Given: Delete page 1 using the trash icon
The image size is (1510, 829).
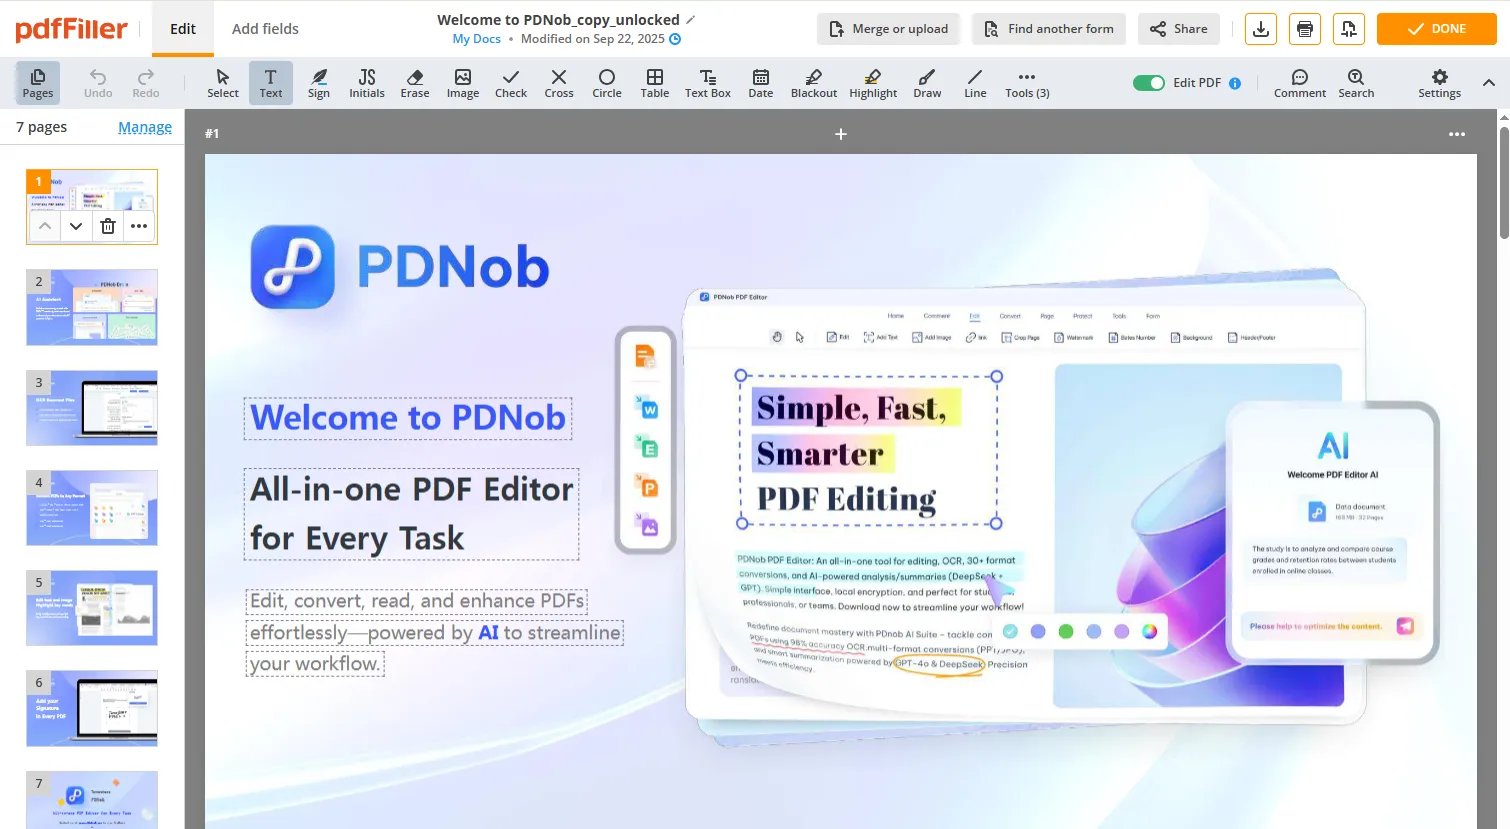Looking at the screenshot, I should point(108,226).
